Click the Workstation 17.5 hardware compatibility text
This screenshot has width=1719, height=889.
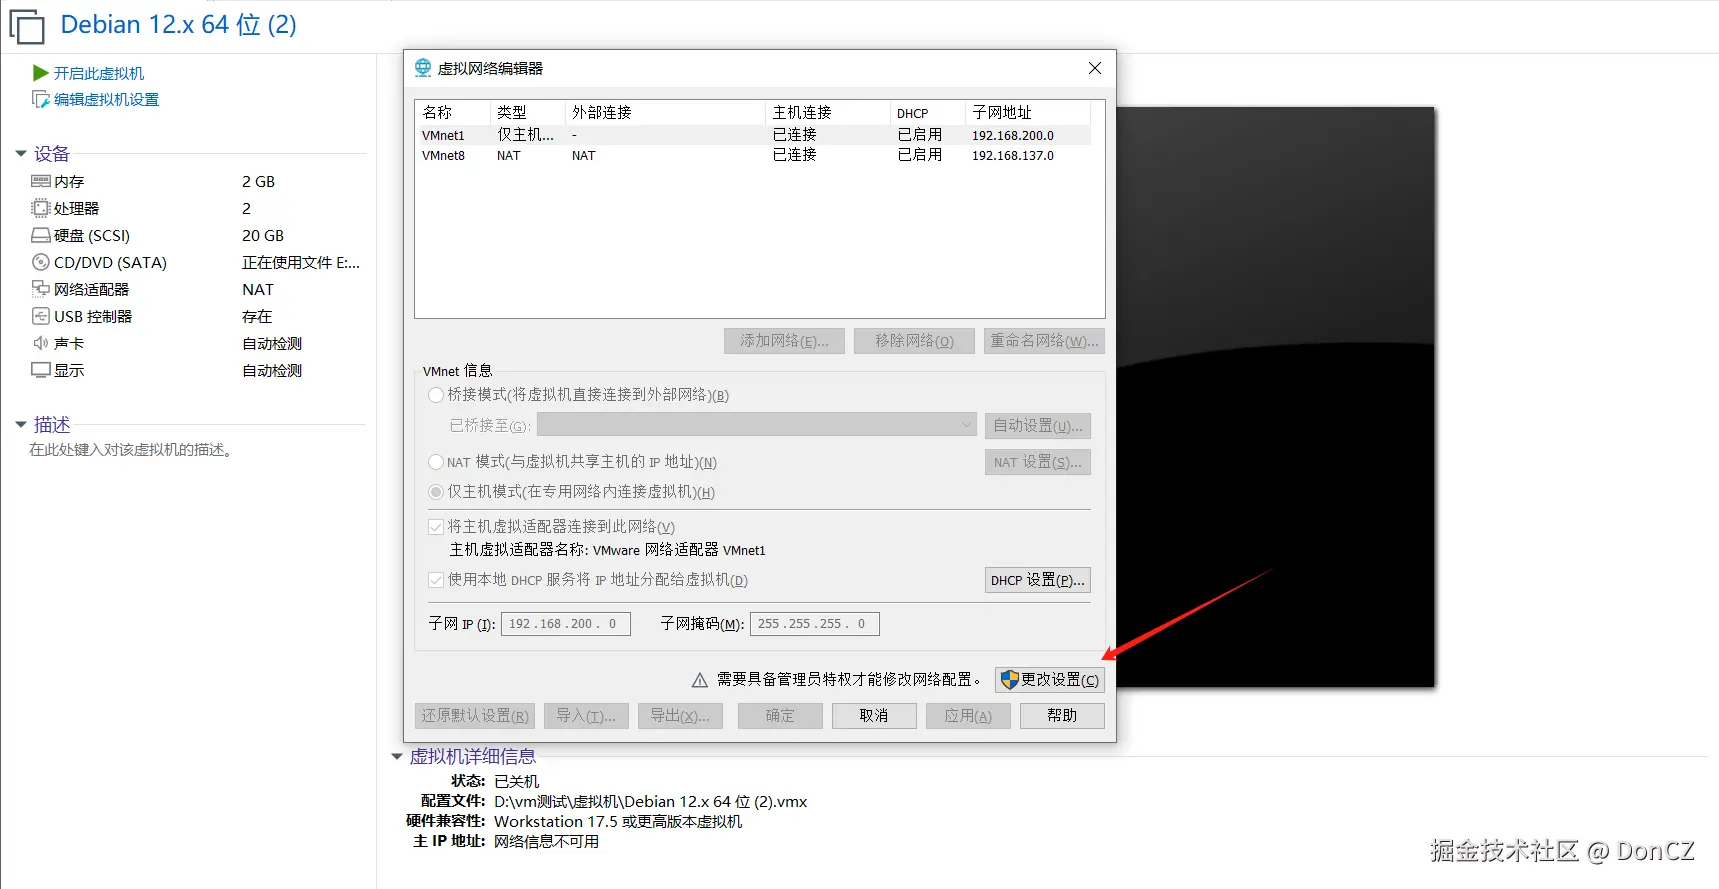(x=618, y=822)
